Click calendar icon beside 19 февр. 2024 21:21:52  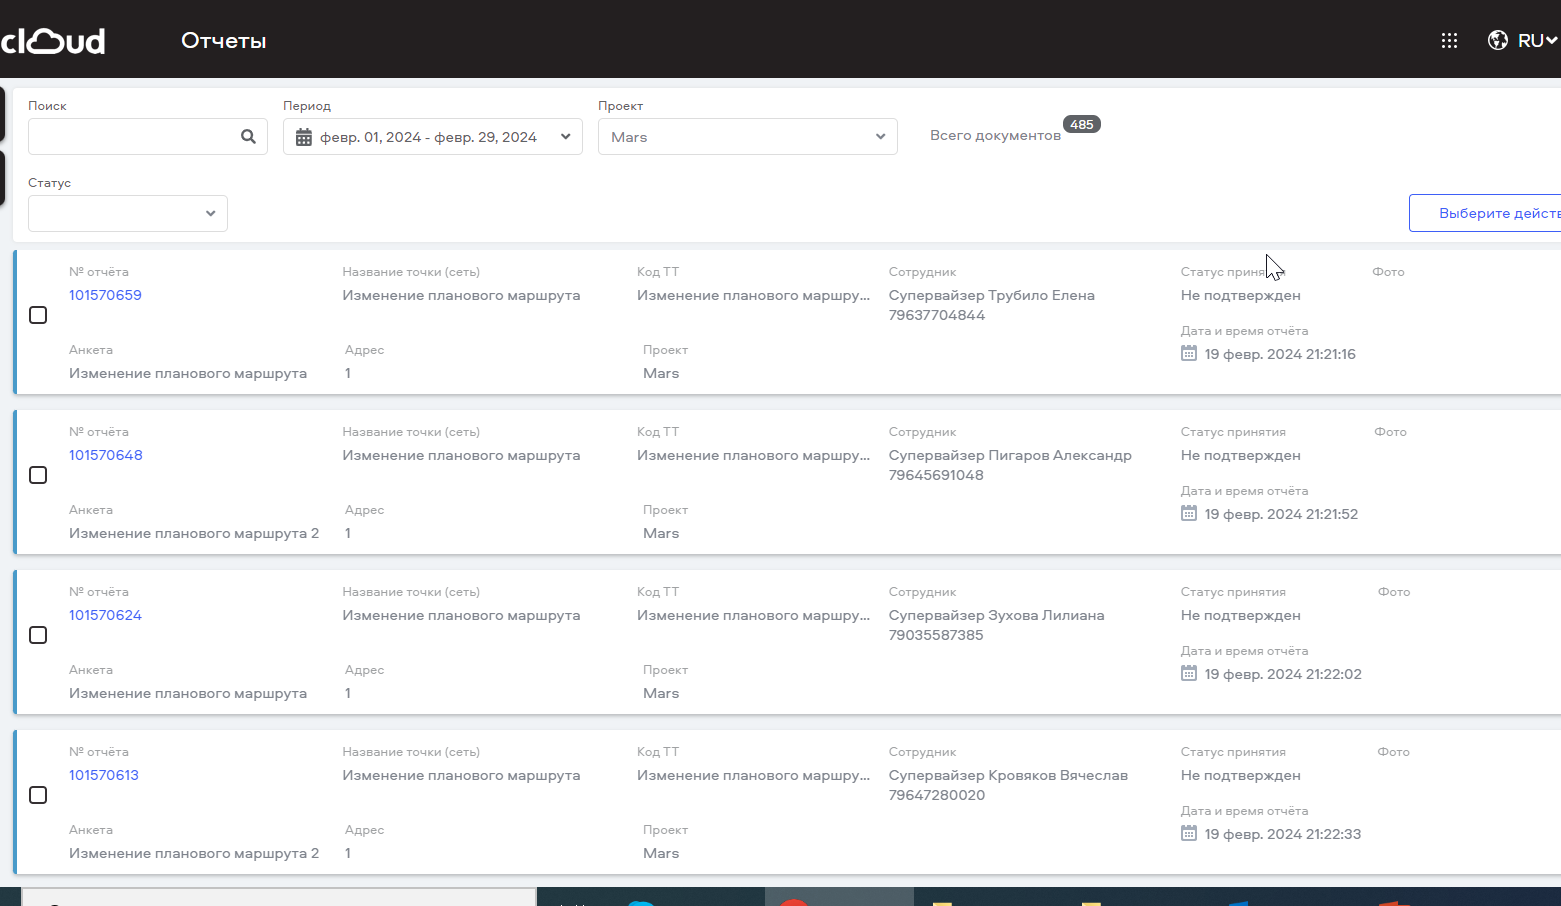[x=1189, y=513]
